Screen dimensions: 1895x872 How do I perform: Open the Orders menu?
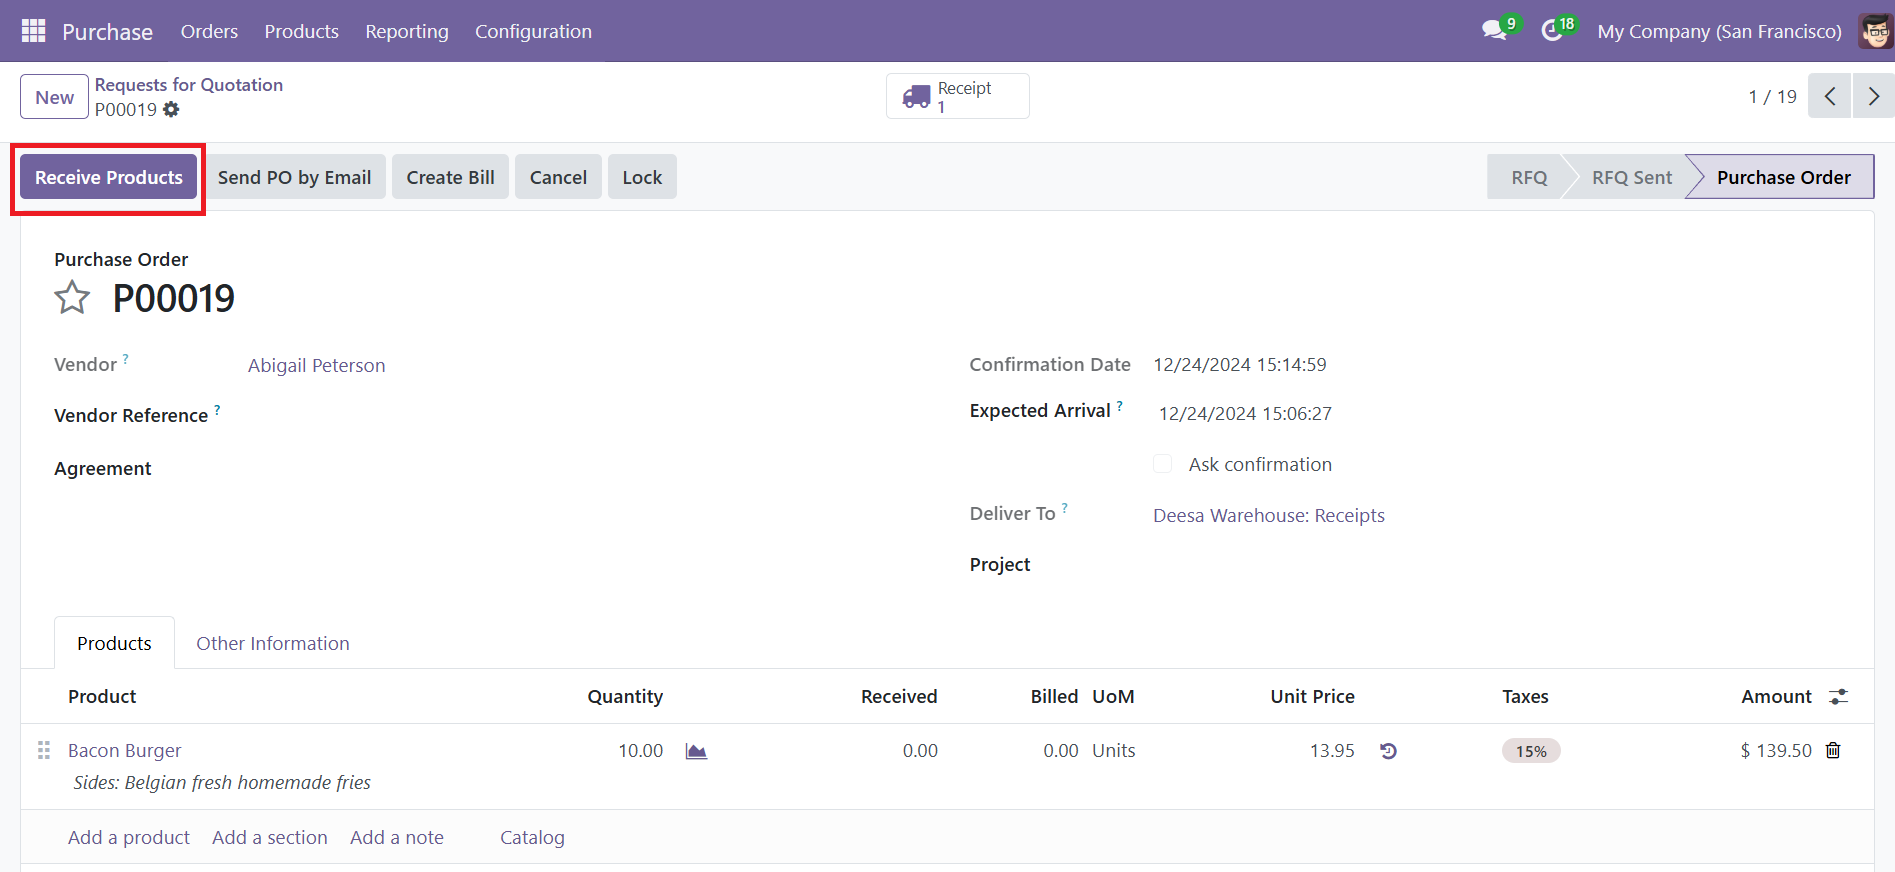(x=209, y=31)
